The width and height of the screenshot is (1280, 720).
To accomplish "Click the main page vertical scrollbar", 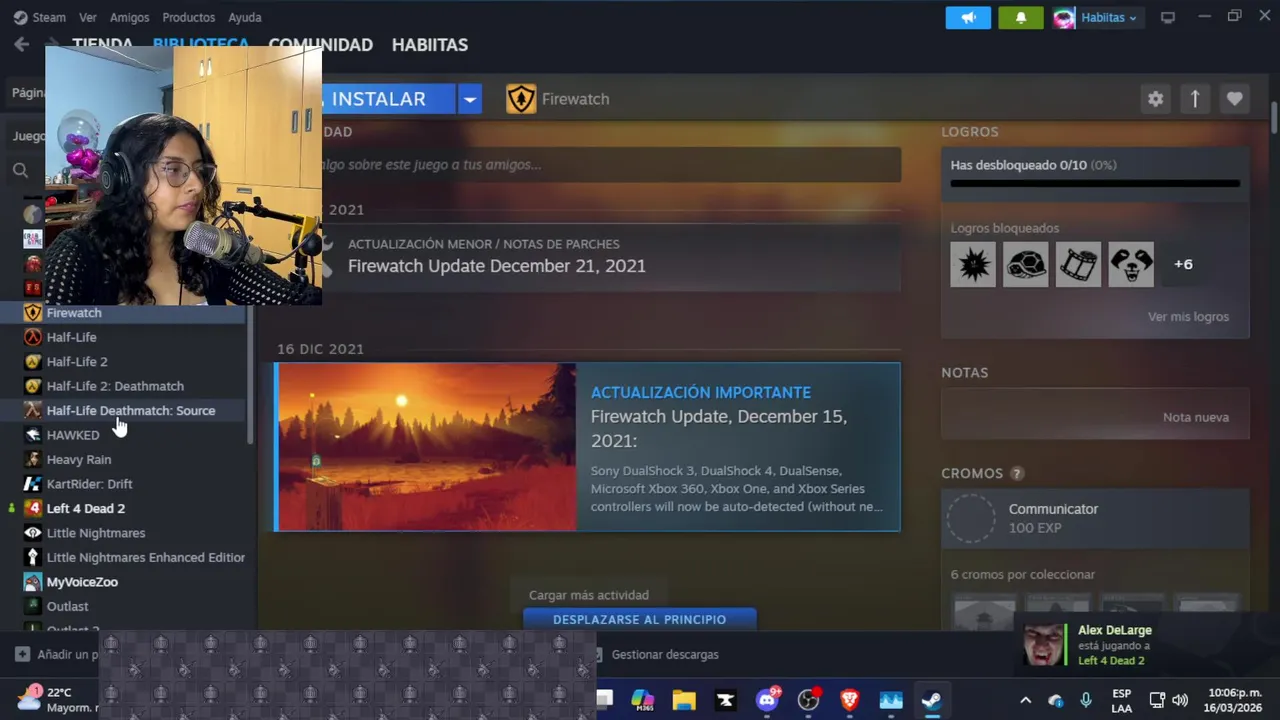I will pyautogui.click(x=1273, y=118).
